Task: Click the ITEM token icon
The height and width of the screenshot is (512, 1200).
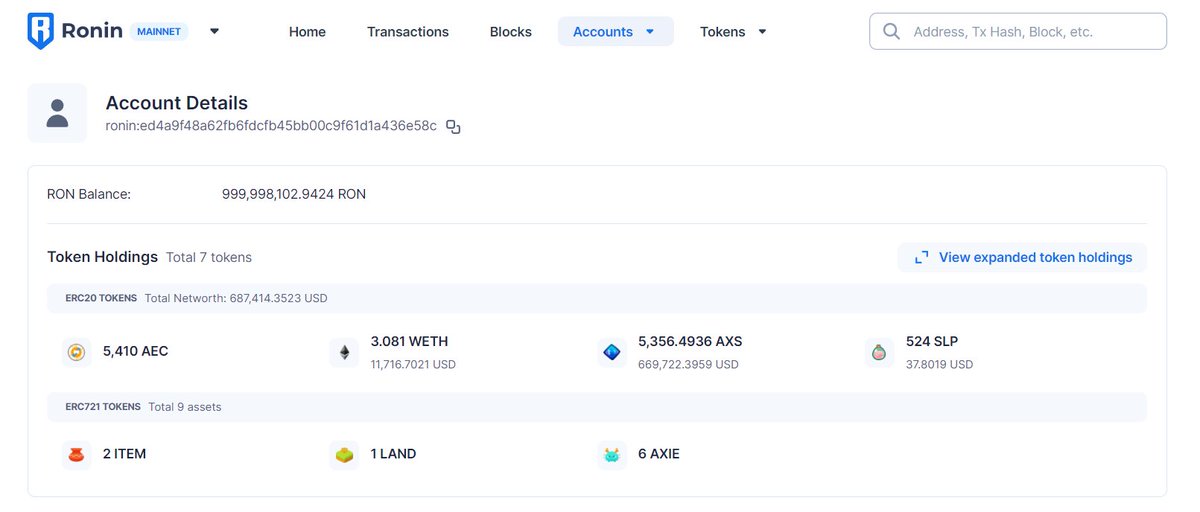Action: click(76, 454)
